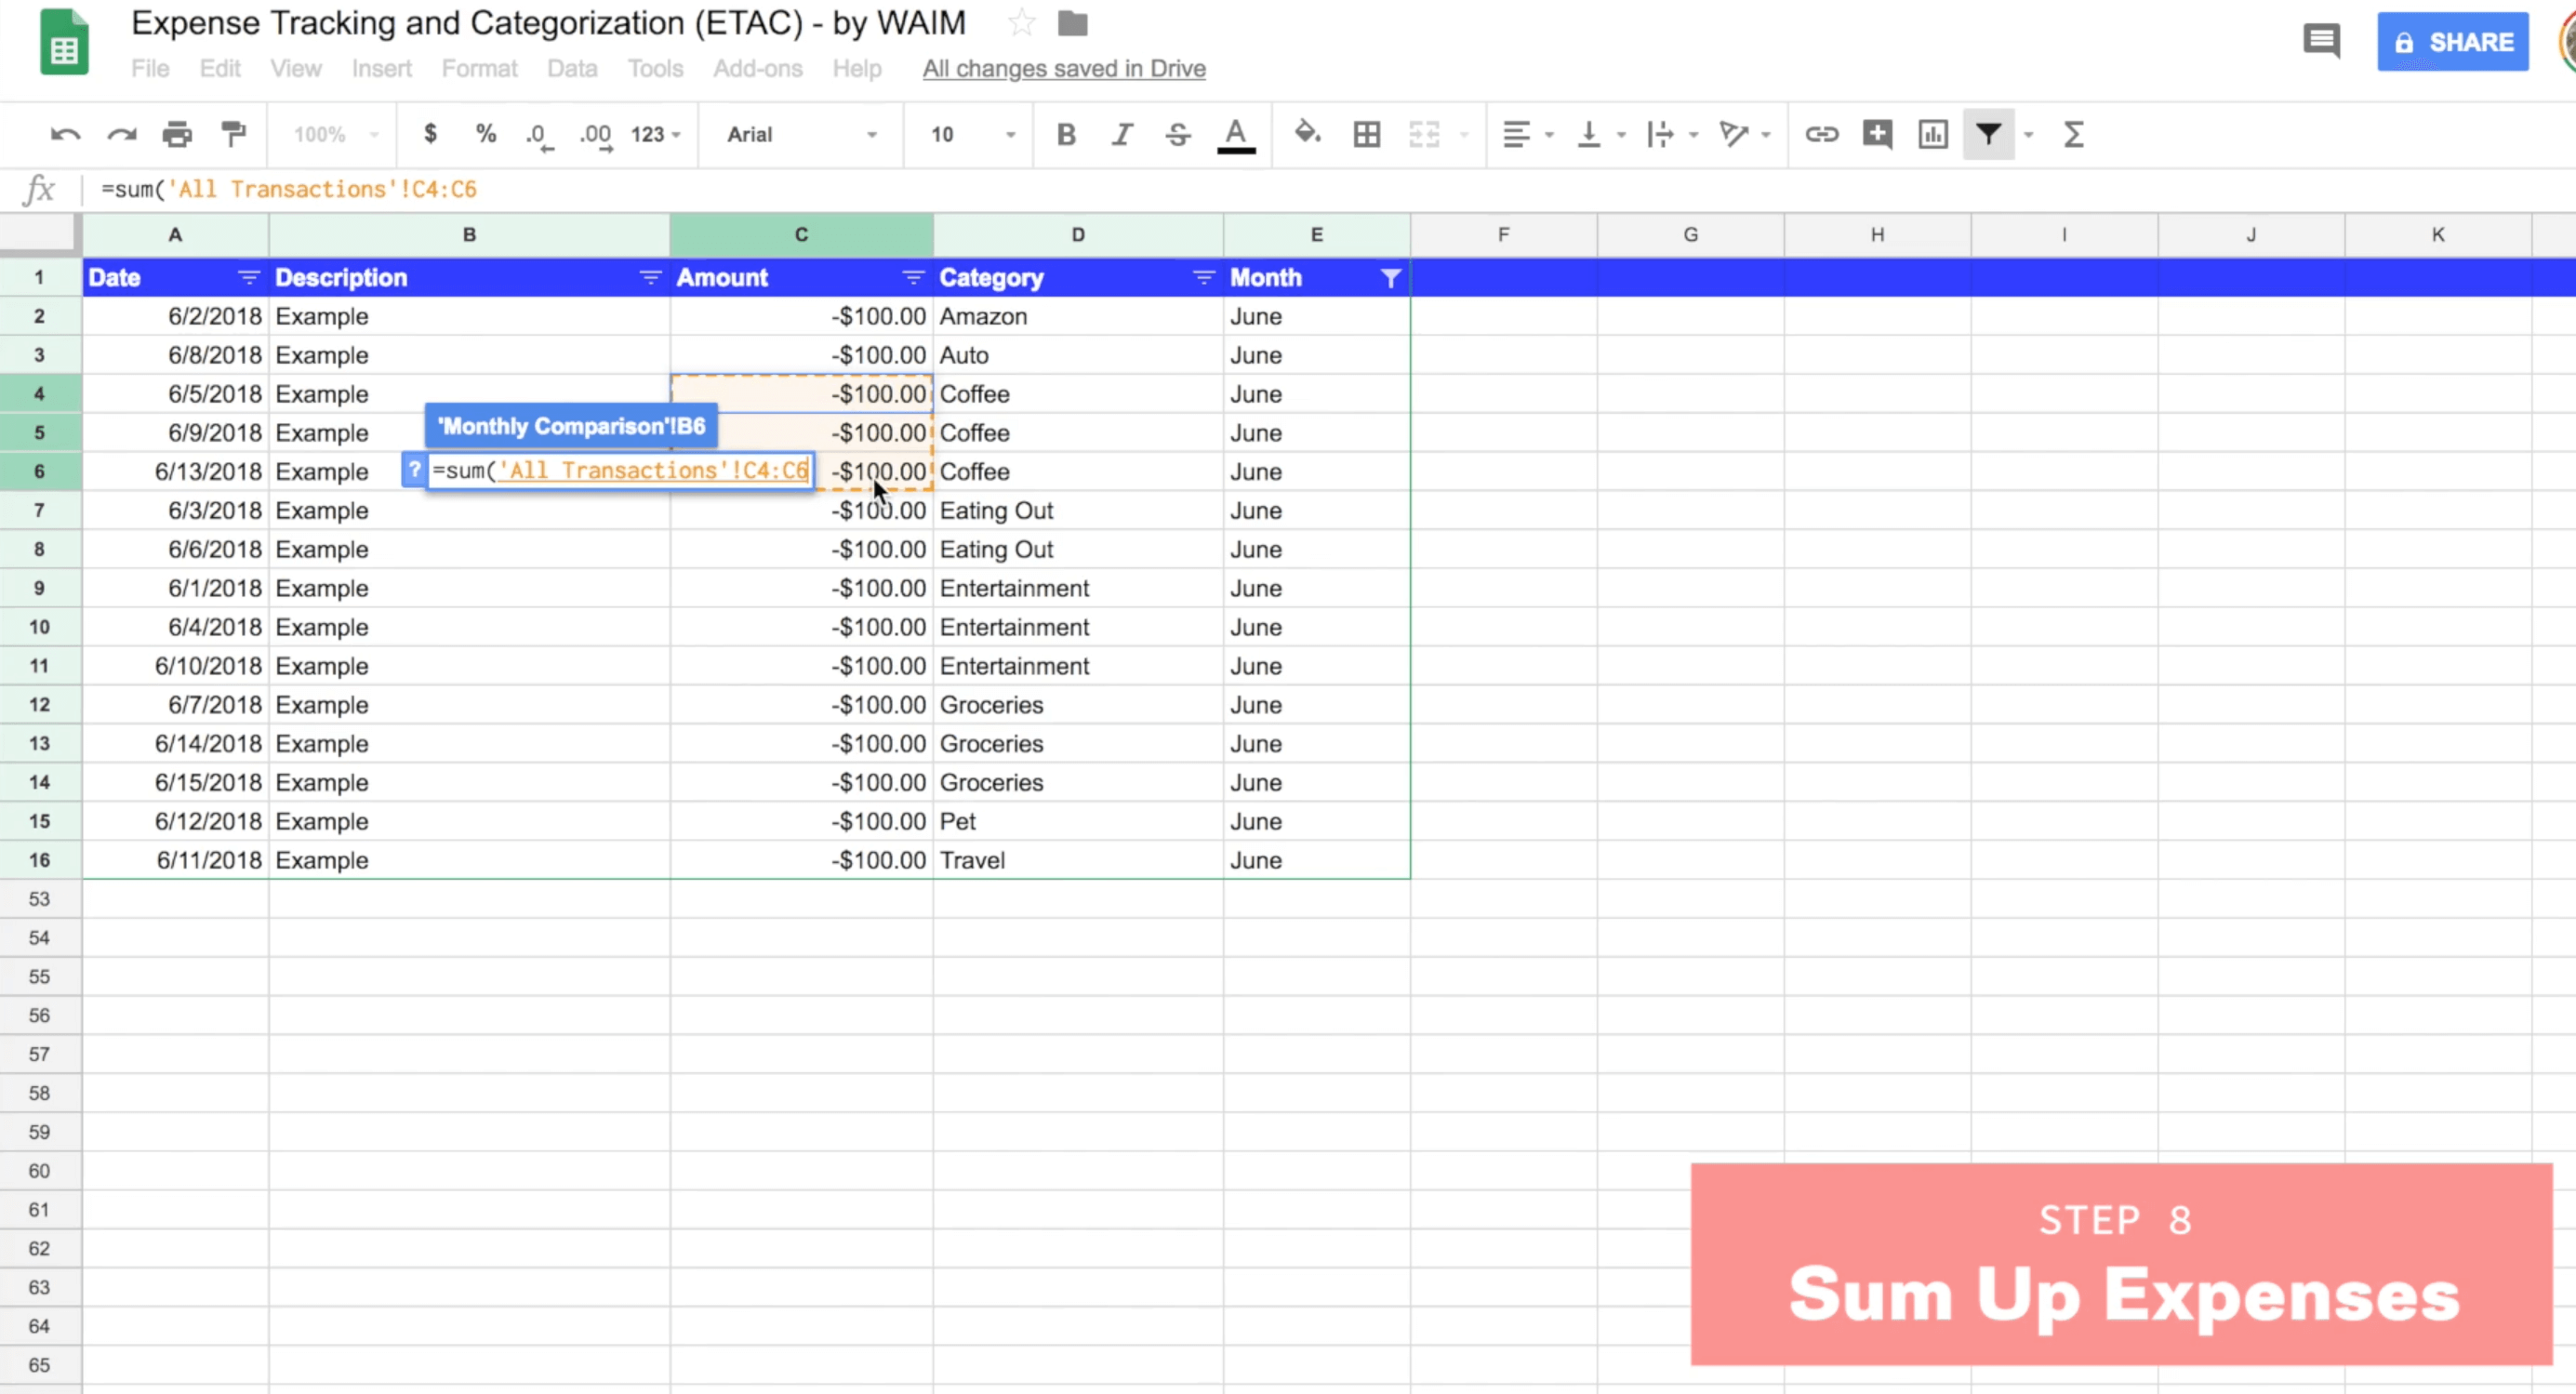
Task: Open the Month column filter dropdown
Action: (1390, 278)
